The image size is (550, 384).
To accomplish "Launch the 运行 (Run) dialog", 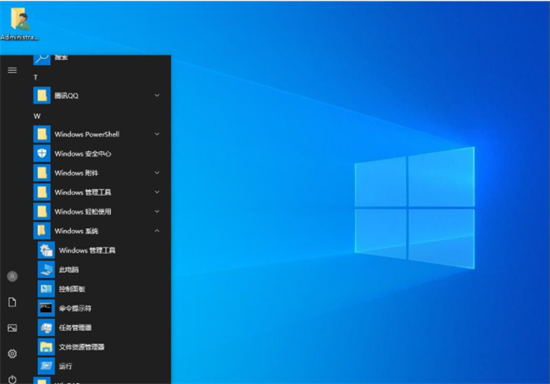I will tap(99, 366).
